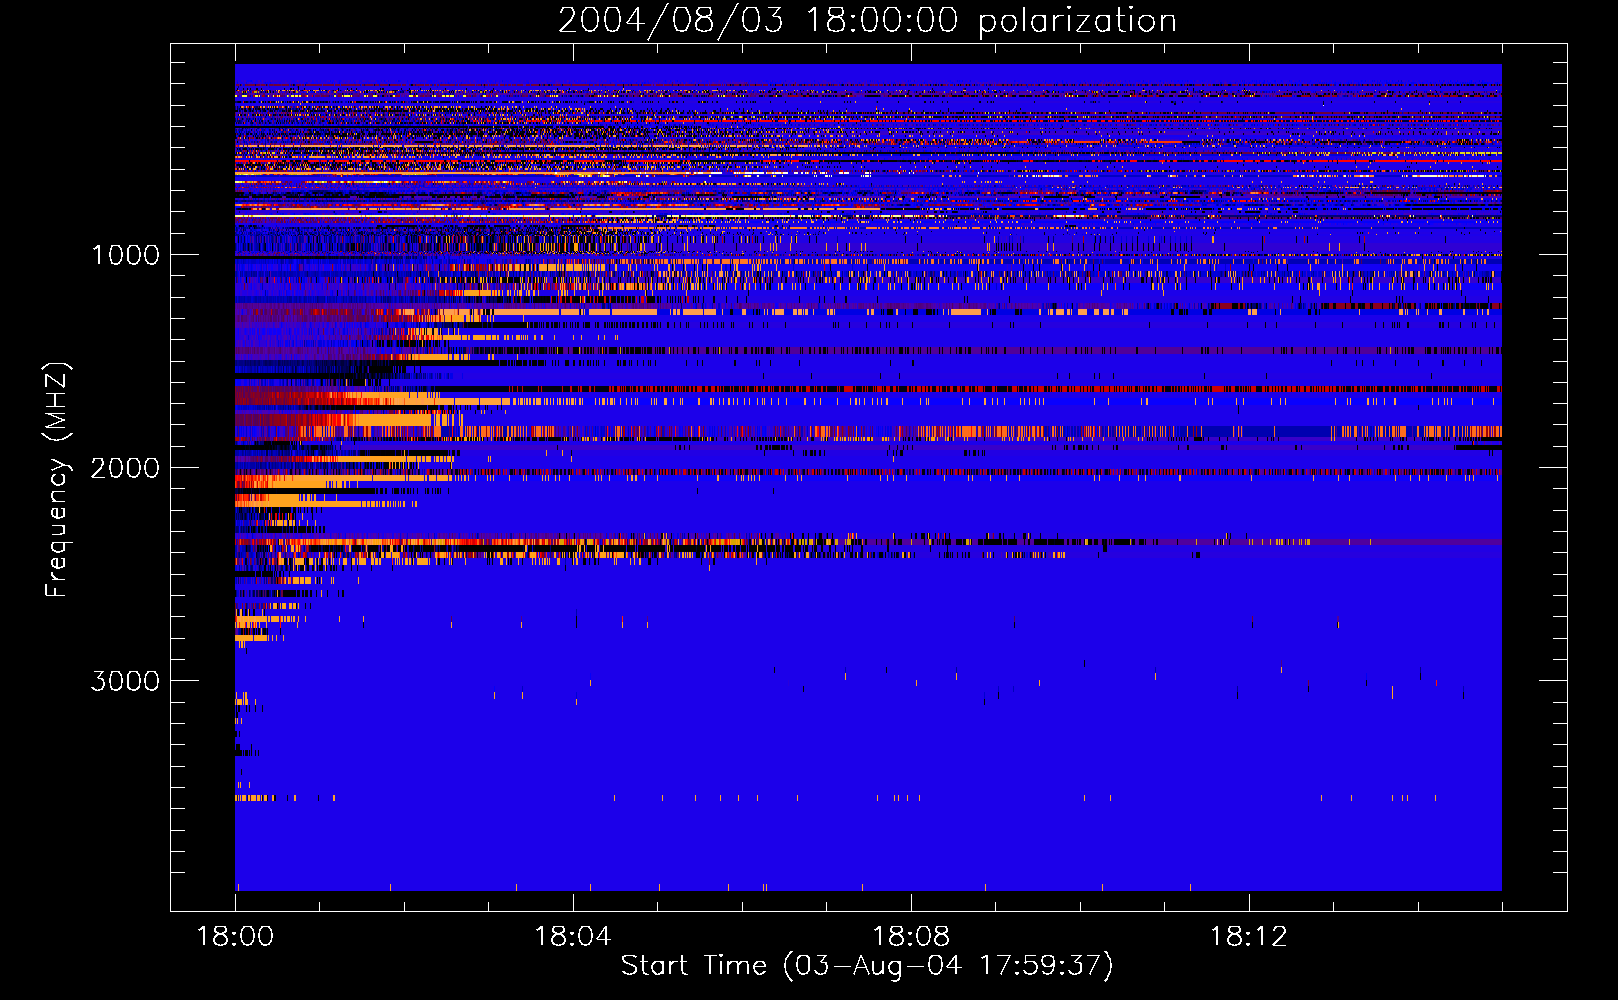Click the 18:08 time axis label
This screenshot has width=1618, height=1000.
[x=911, y=937]
